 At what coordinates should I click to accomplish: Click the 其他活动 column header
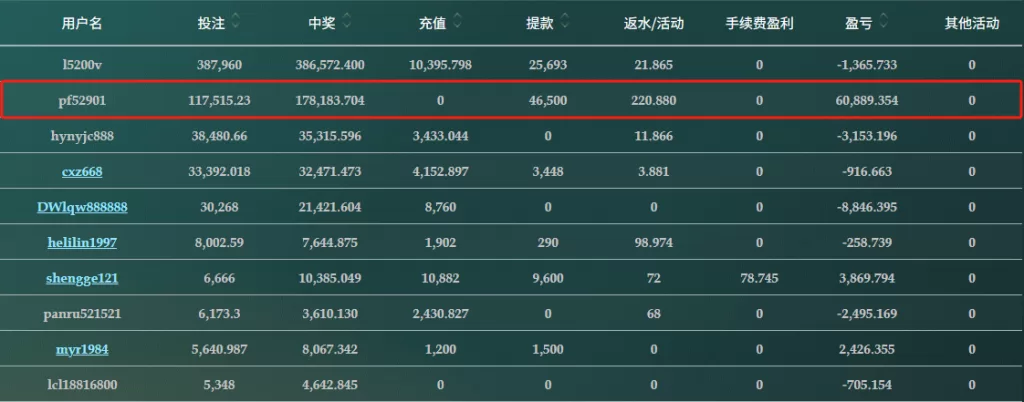[x=972, y=24]
